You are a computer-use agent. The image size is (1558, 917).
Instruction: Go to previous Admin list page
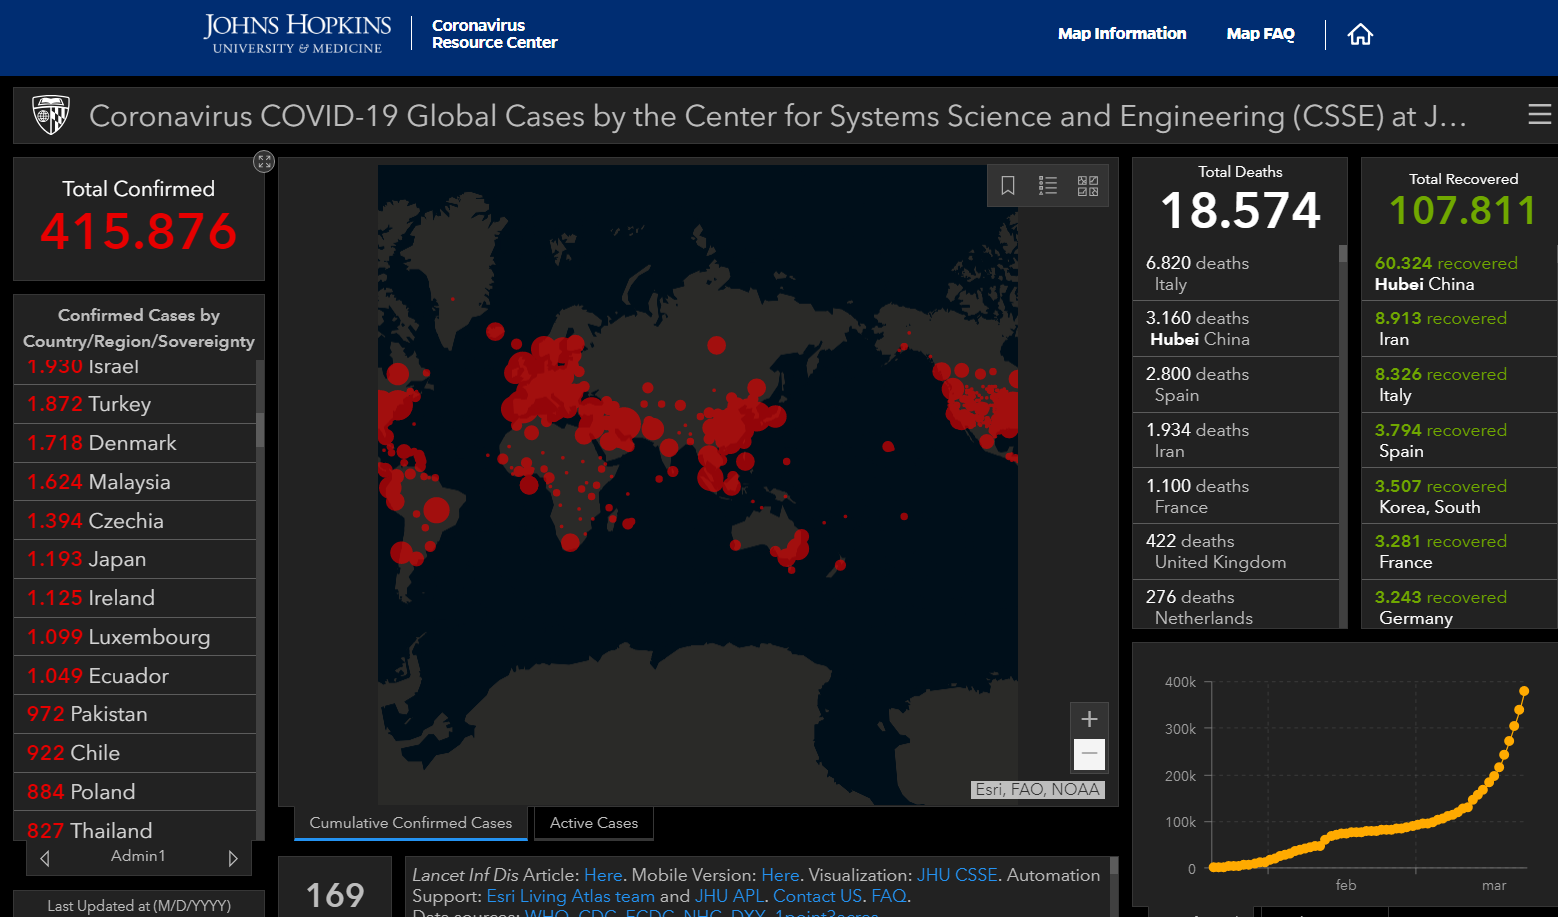click(x=44, y=858)
